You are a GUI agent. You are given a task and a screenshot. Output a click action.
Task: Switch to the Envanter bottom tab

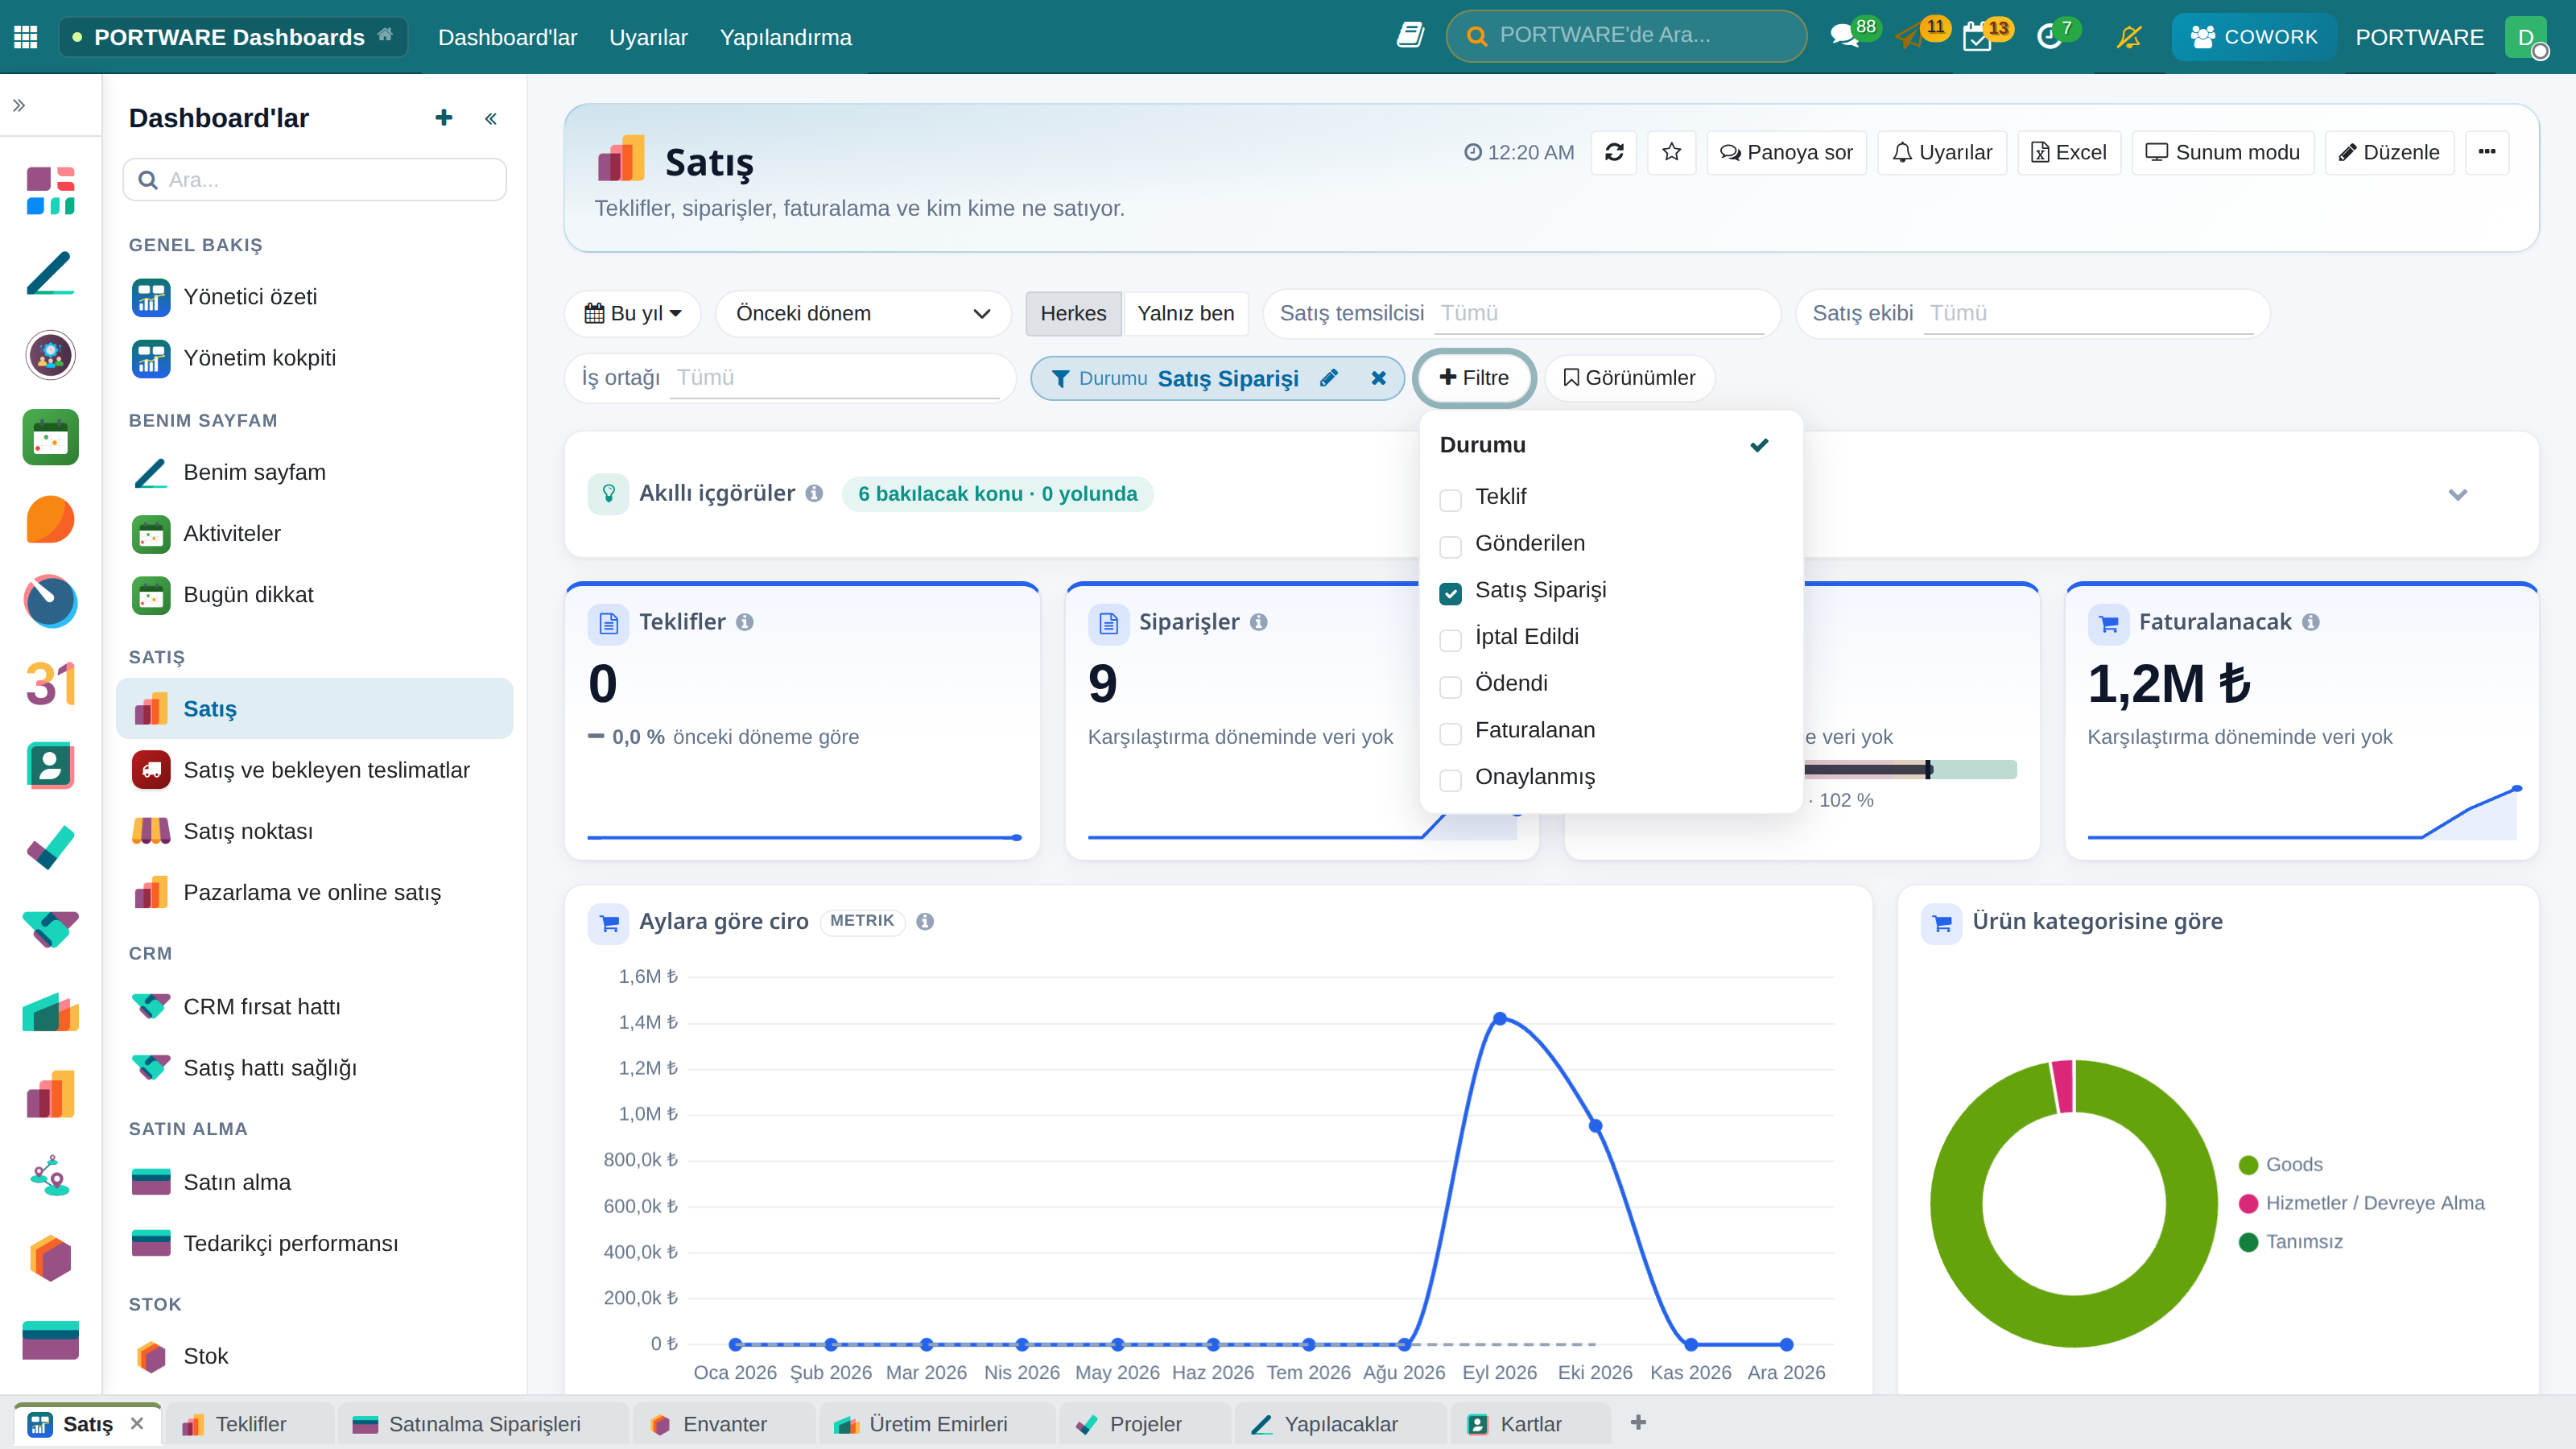[x=724, y=1424]
